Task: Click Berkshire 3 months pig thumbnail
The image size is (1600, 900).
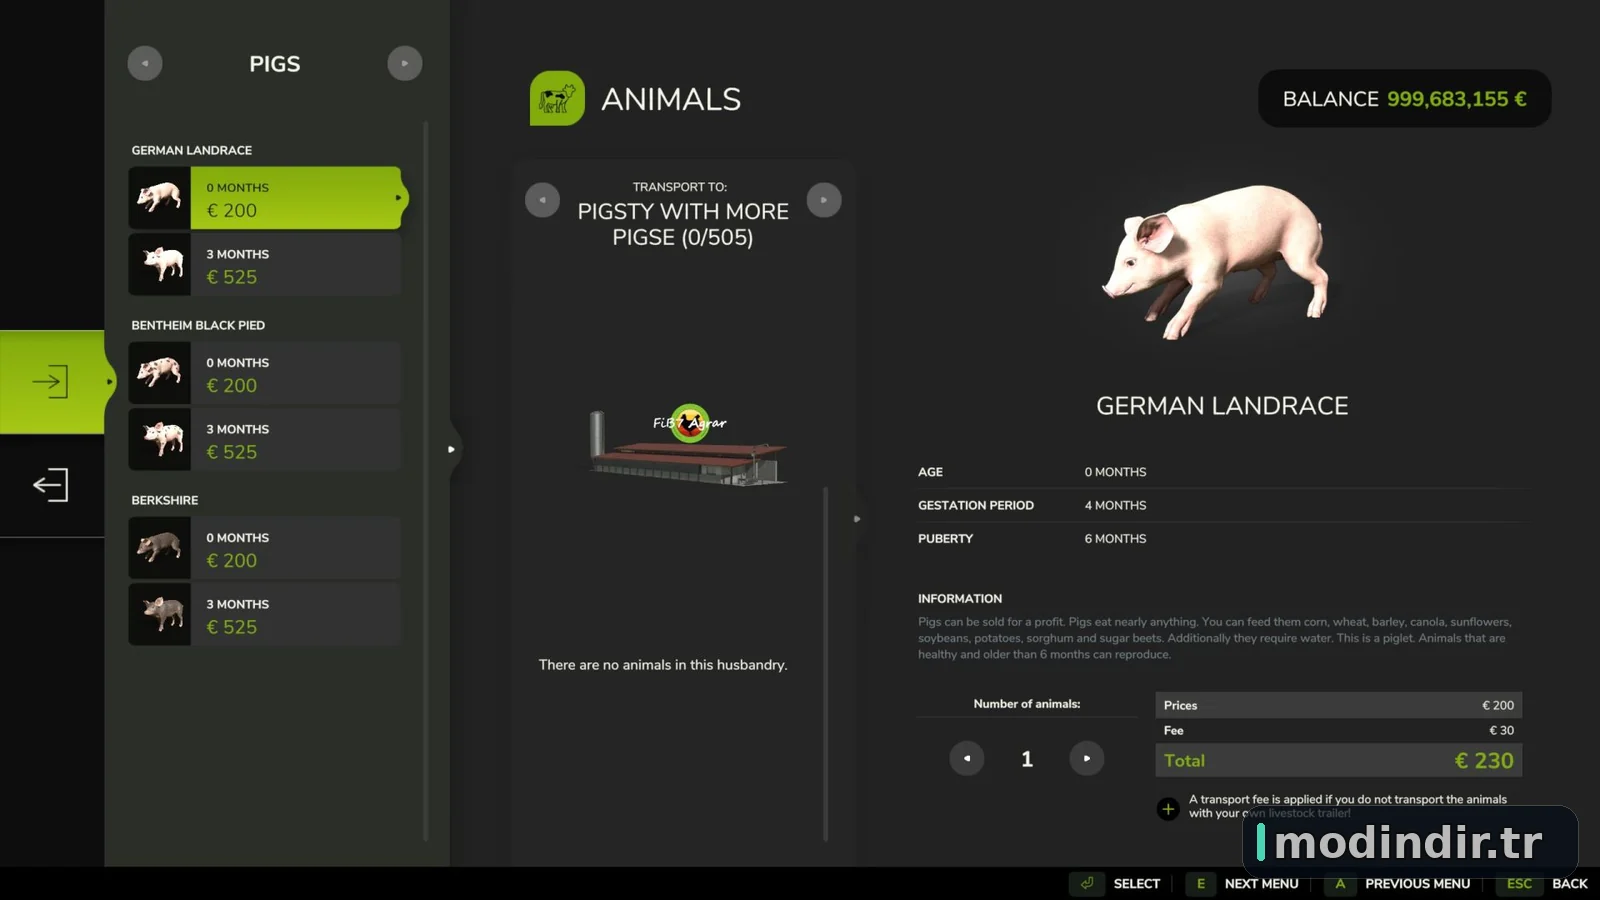Action: click(x=159, y=615)
